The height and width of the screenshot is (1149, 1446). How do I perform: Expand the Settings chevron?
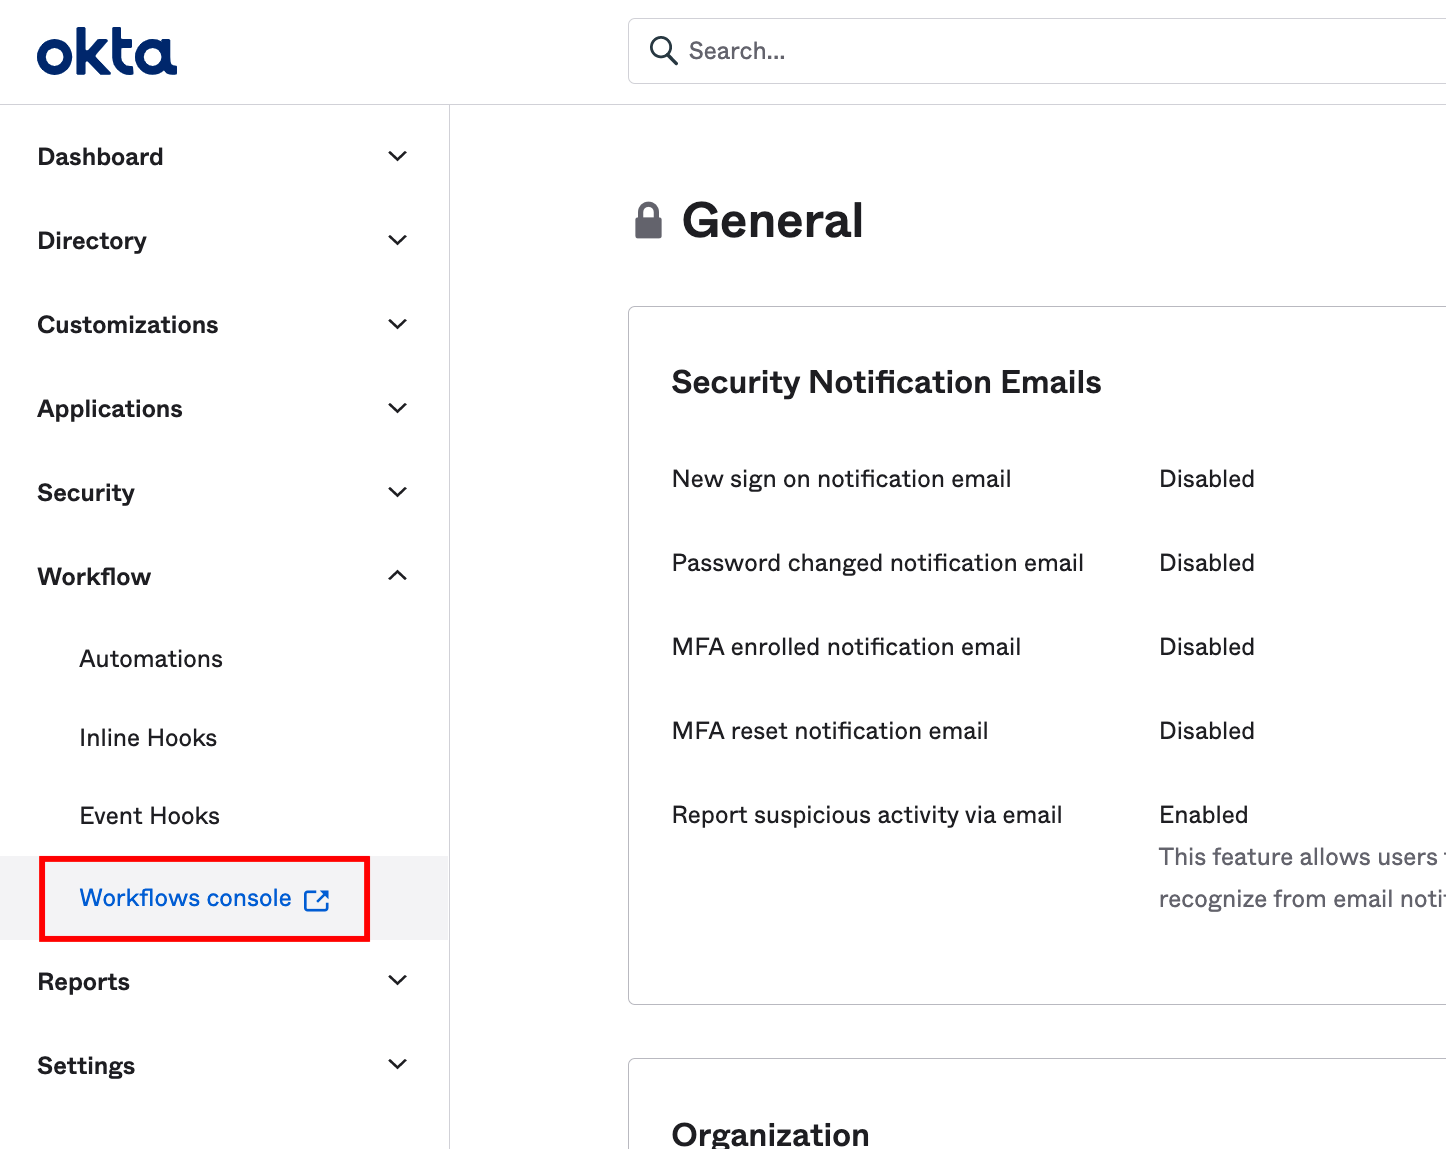pyautogui.click(x=397, y=1065)
